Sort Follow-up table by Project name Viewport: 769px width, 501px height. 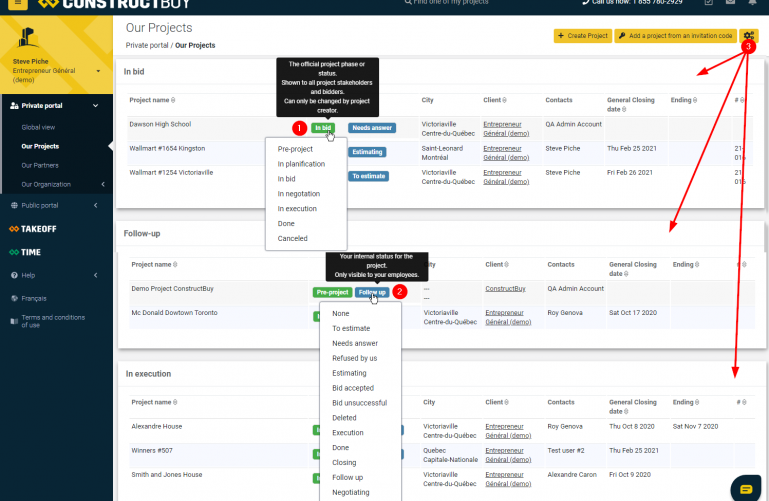click(x=154, y=264)
